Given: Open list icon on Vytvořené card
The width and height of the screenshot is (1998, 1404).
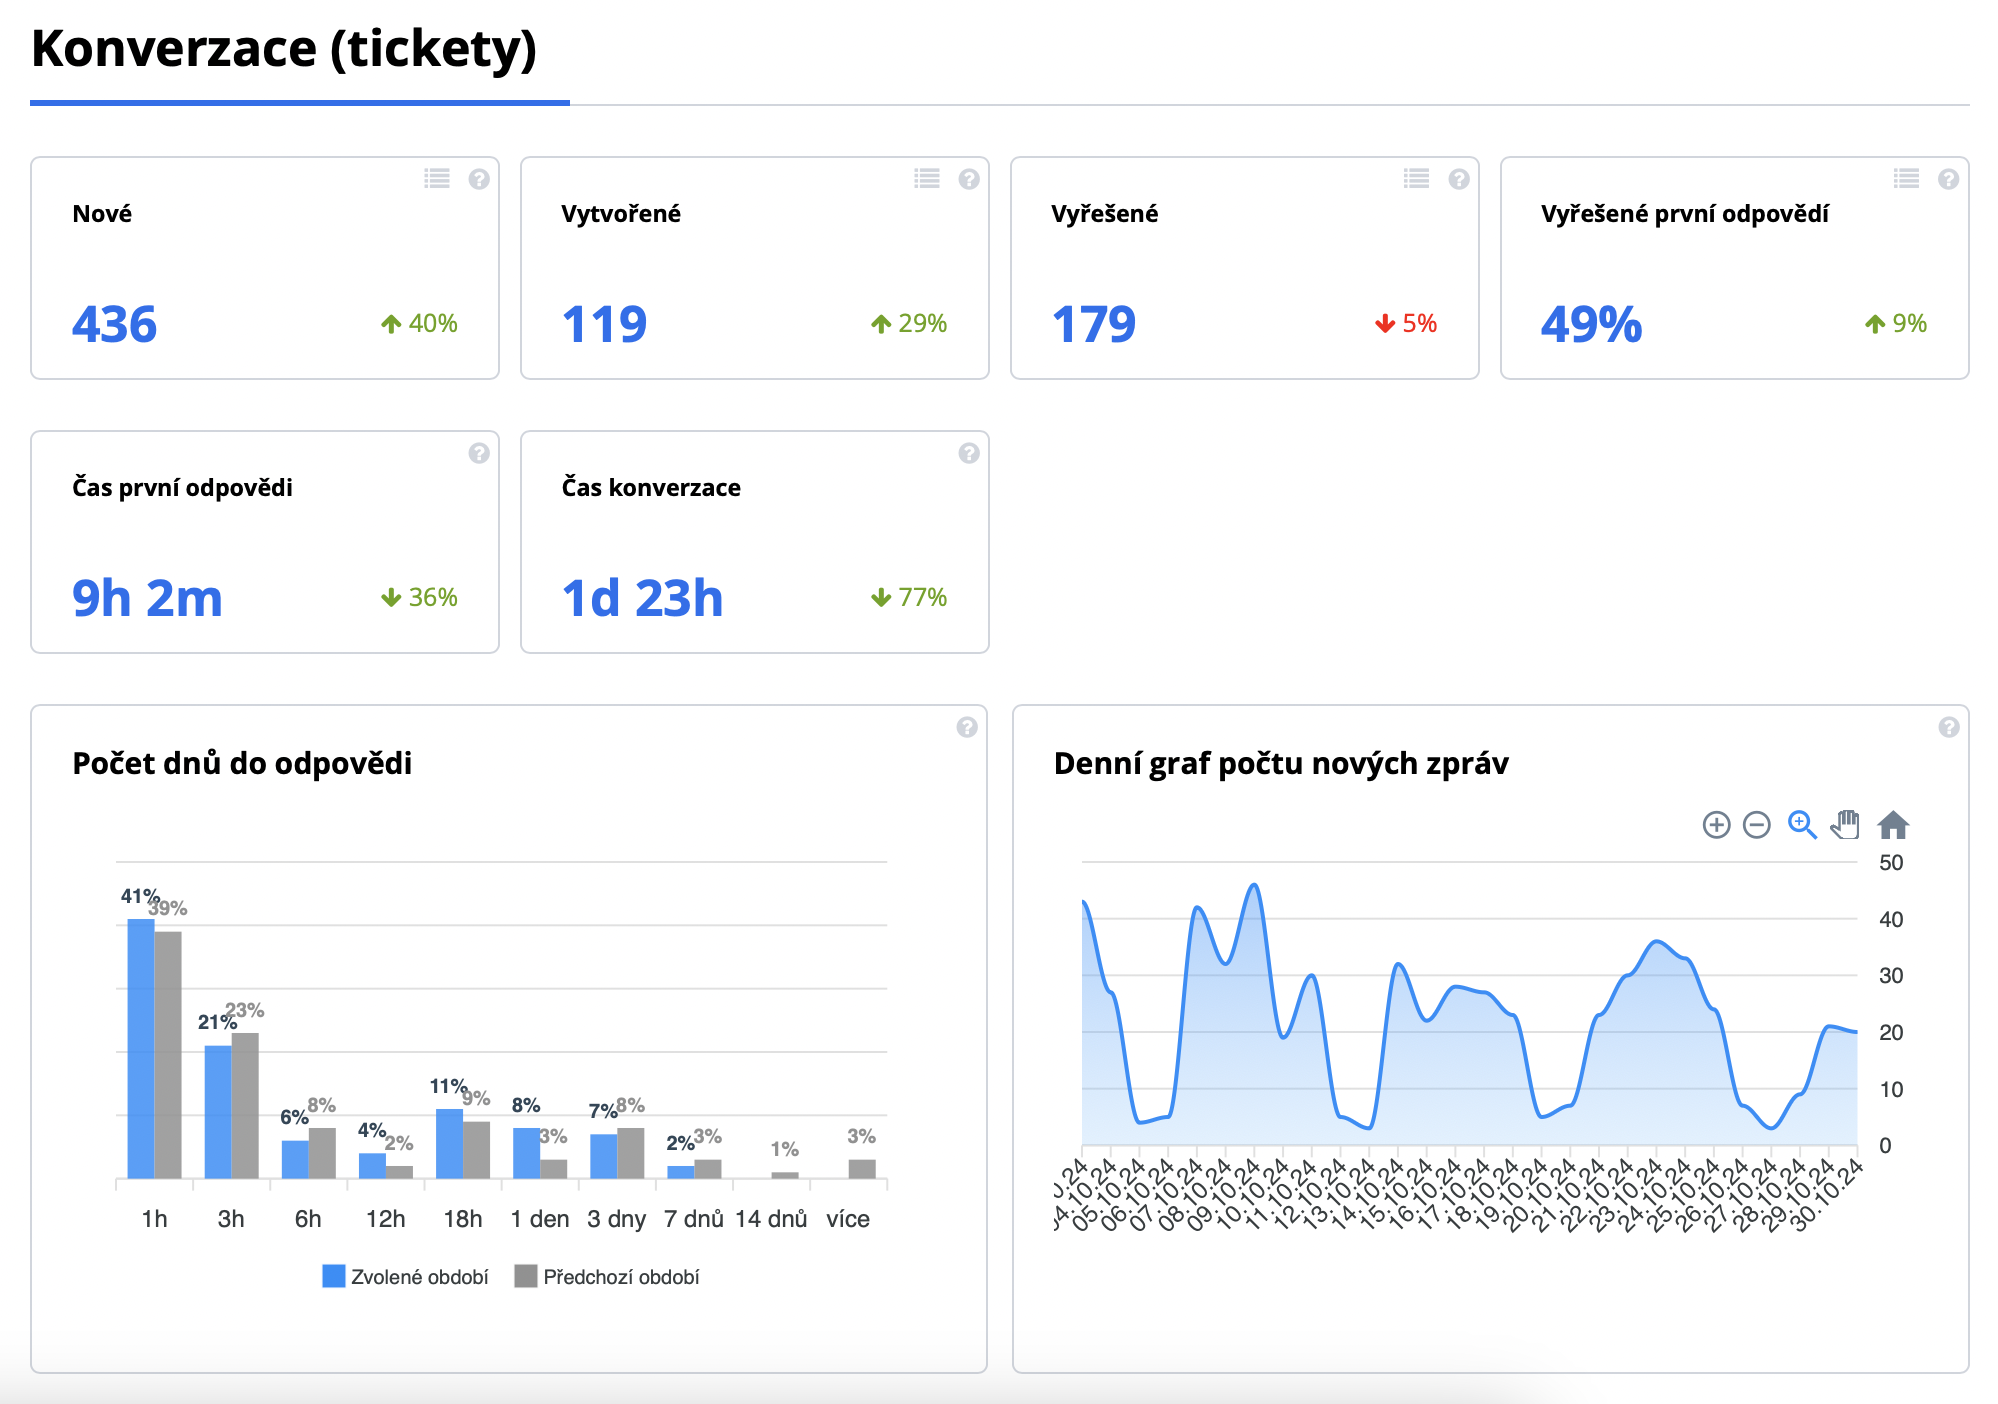Looking at the screenshot, I should [x=927, y=179].
